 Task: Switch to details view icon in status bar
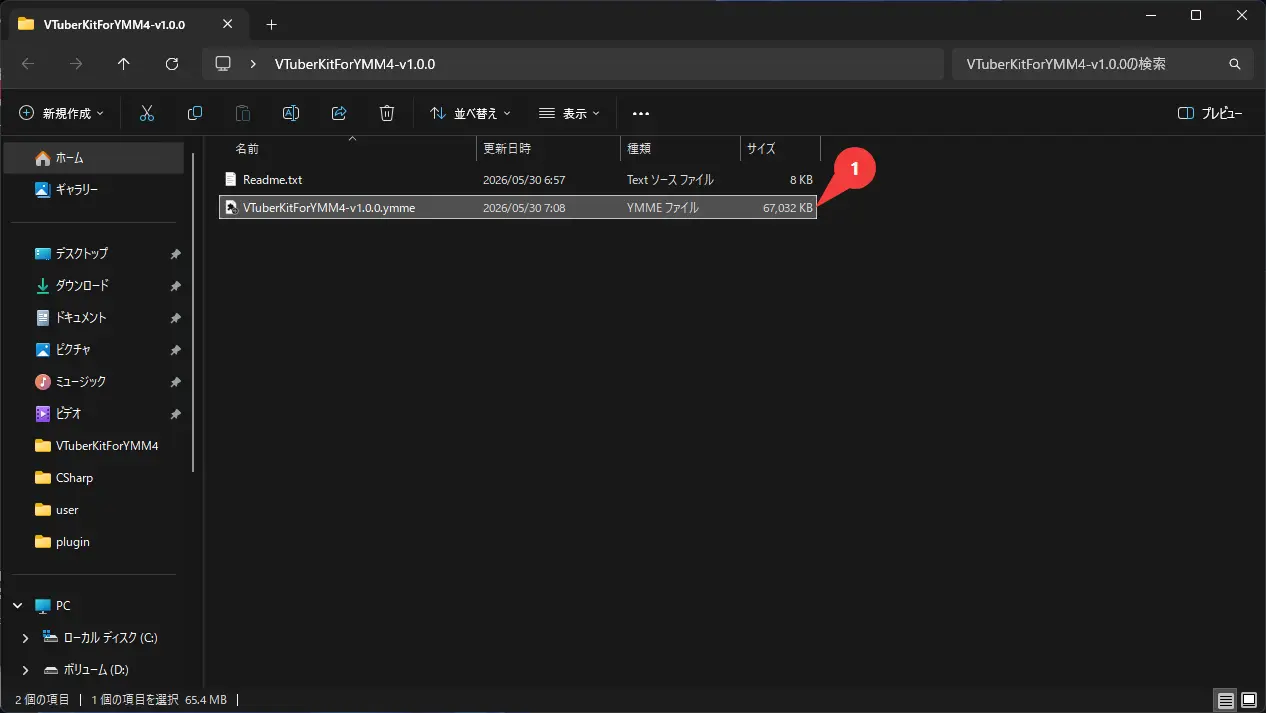[x=1225, y=700]
